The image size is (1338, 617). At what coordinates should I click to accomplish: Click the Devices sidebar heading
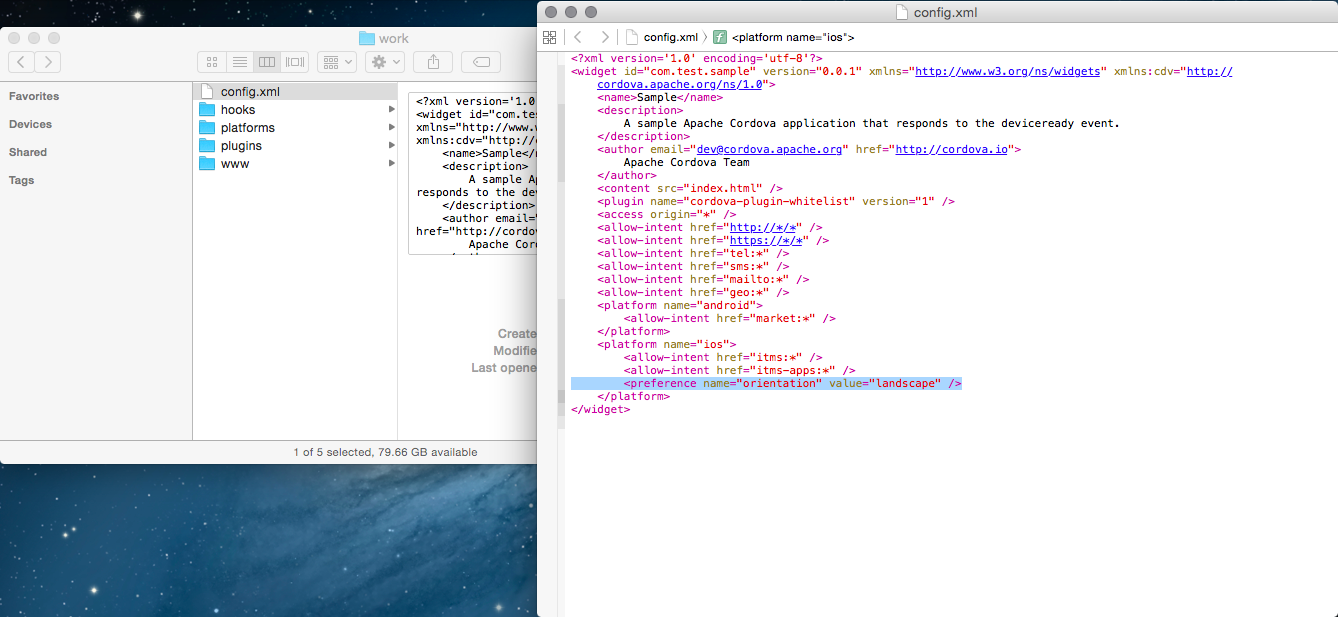click(x=30, y=124)
